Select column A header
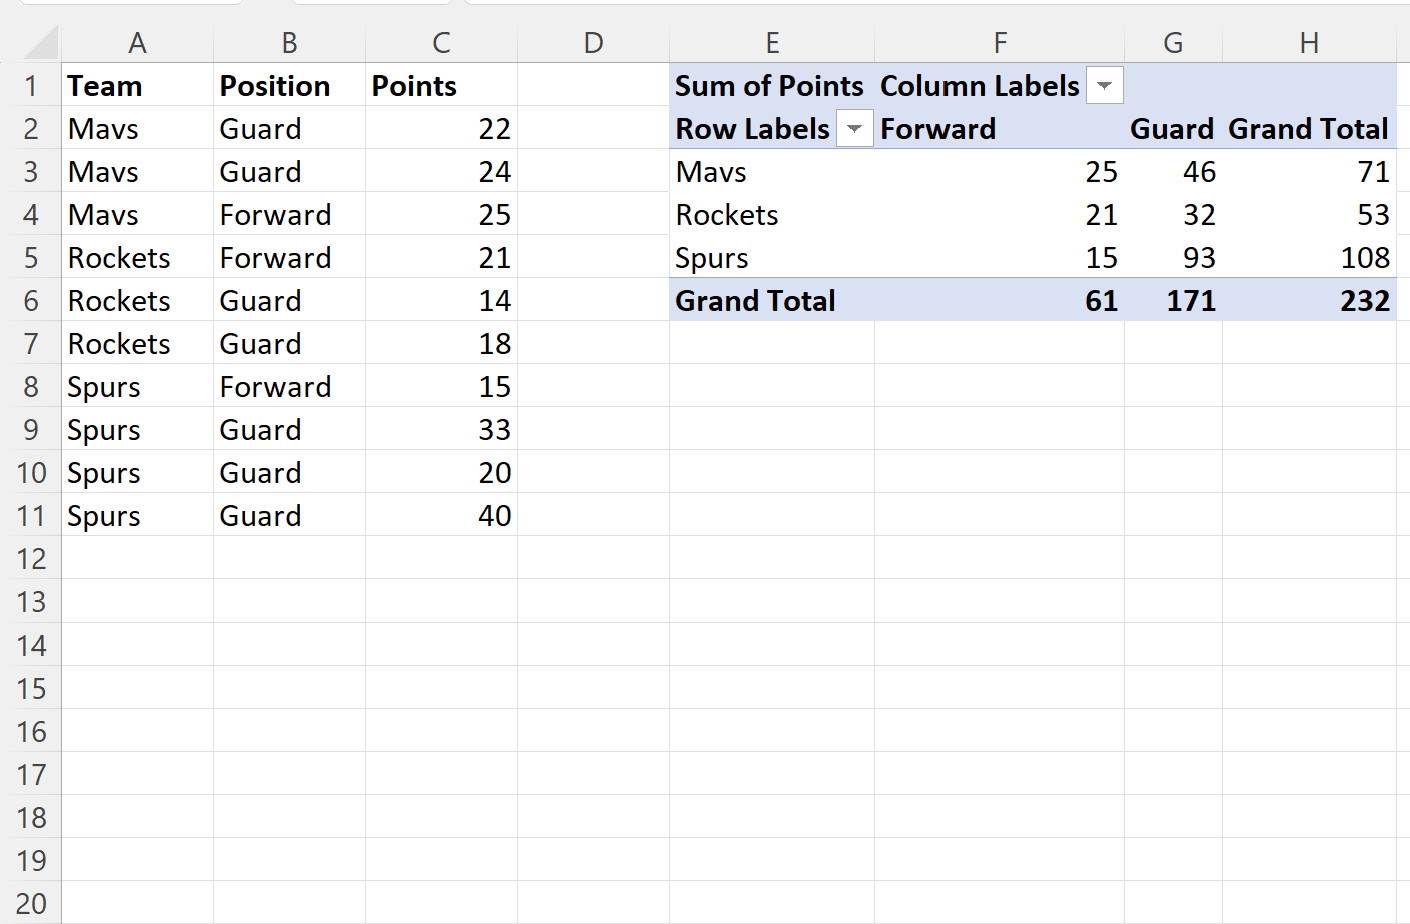The width and height of the screenshot is (1410, 924). [x=138, y=43]
